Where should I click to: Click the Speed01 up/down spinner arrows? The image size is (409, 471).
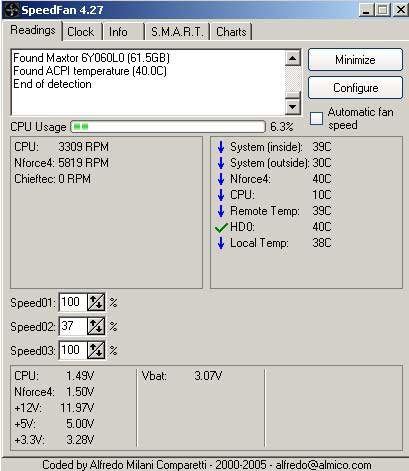pos(96,302)
